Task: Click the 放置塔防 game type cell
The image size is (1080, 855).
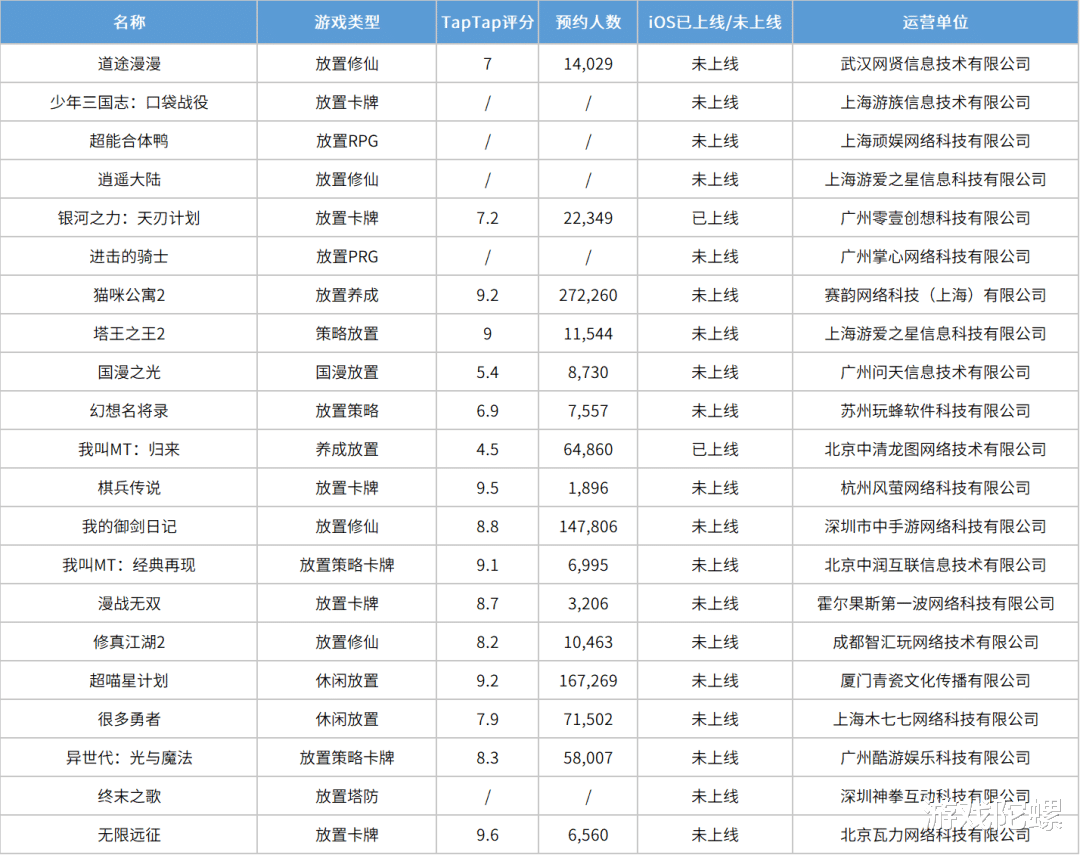Action: coord(347,797)
